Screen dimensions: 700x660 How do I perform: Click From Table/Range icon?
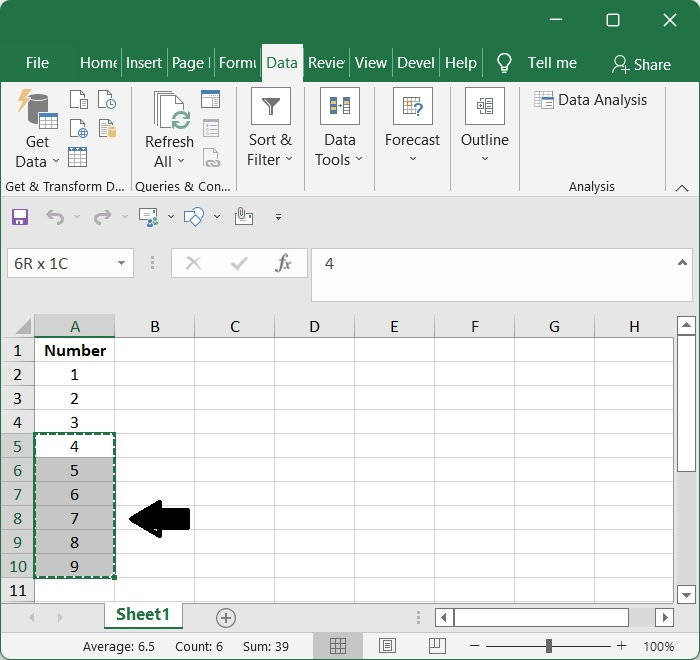(78, 157)
